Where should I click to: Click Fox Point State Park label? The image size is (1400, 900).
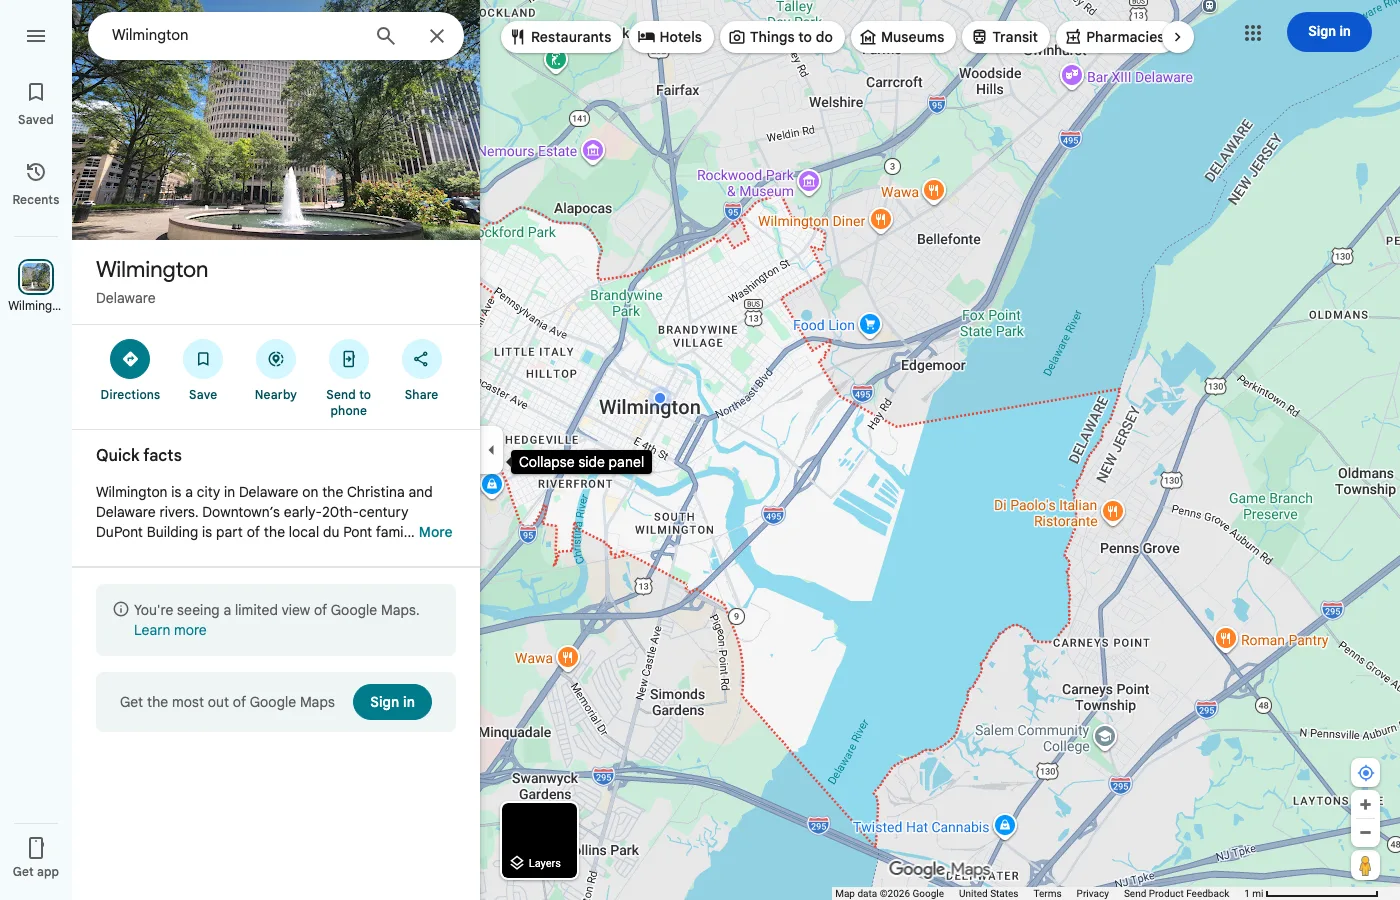click(992, 323)
